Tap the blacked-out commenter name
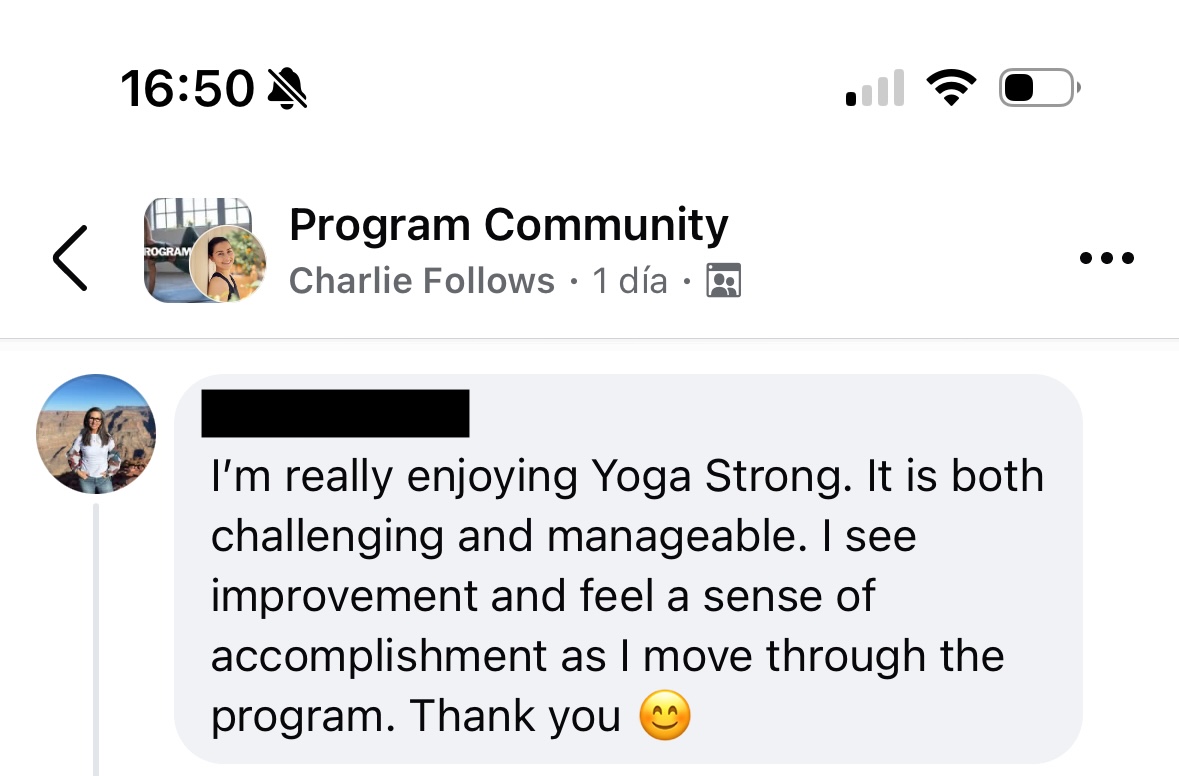The image size is (1179, 776). click(x=335, y=414)
